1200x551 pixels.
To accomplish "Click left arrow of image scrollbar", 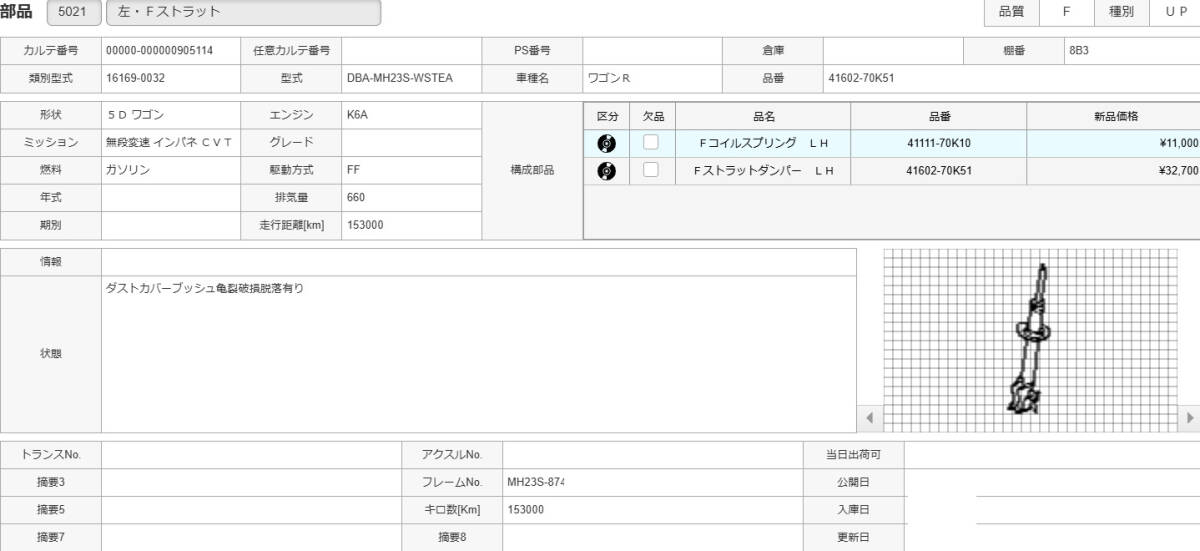I will [x=868, y=417].
